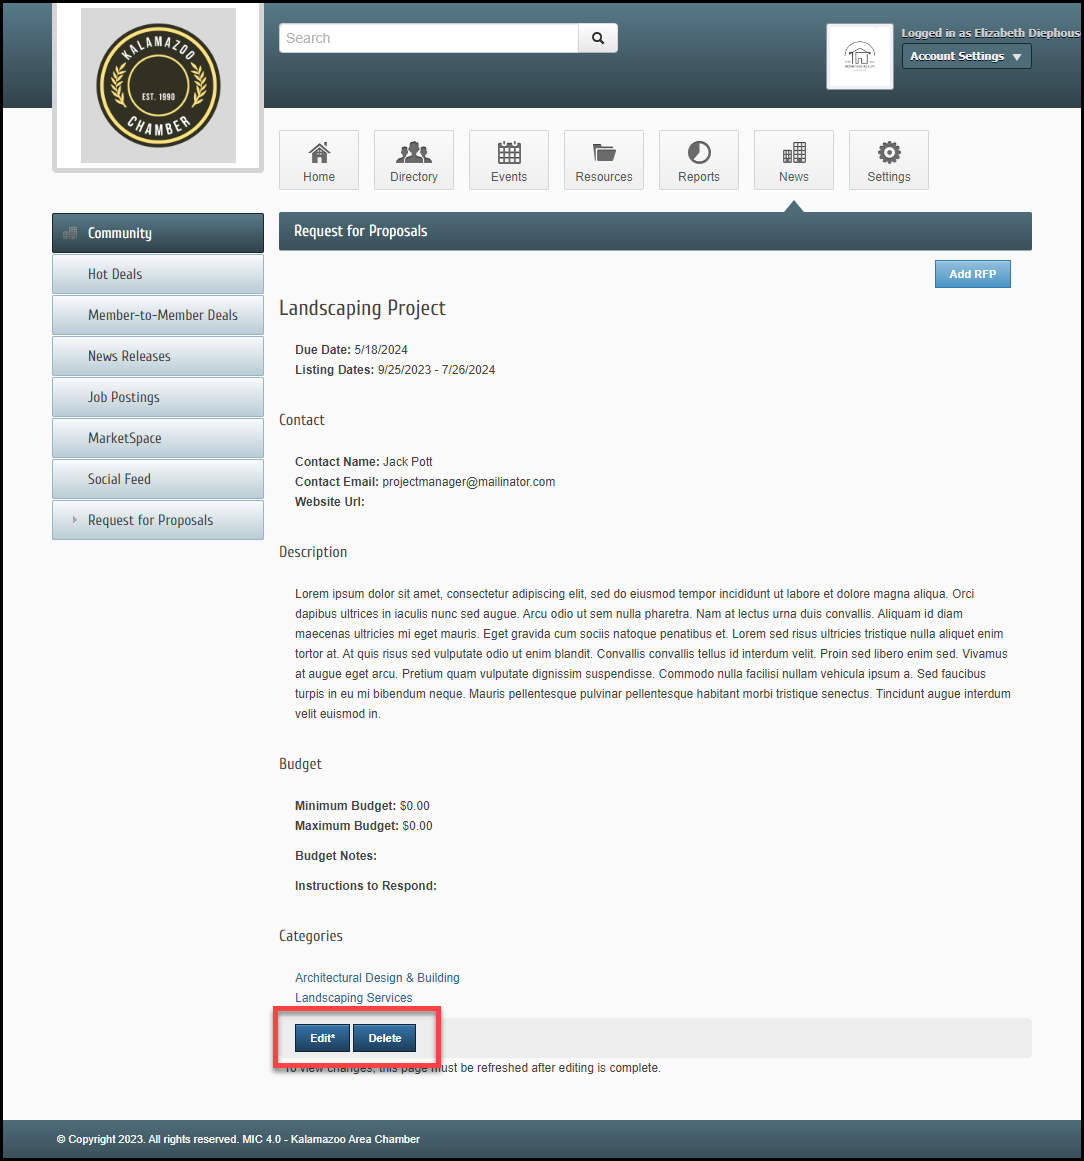
Task: Click contact name Jack Pott
Action: 407,461
